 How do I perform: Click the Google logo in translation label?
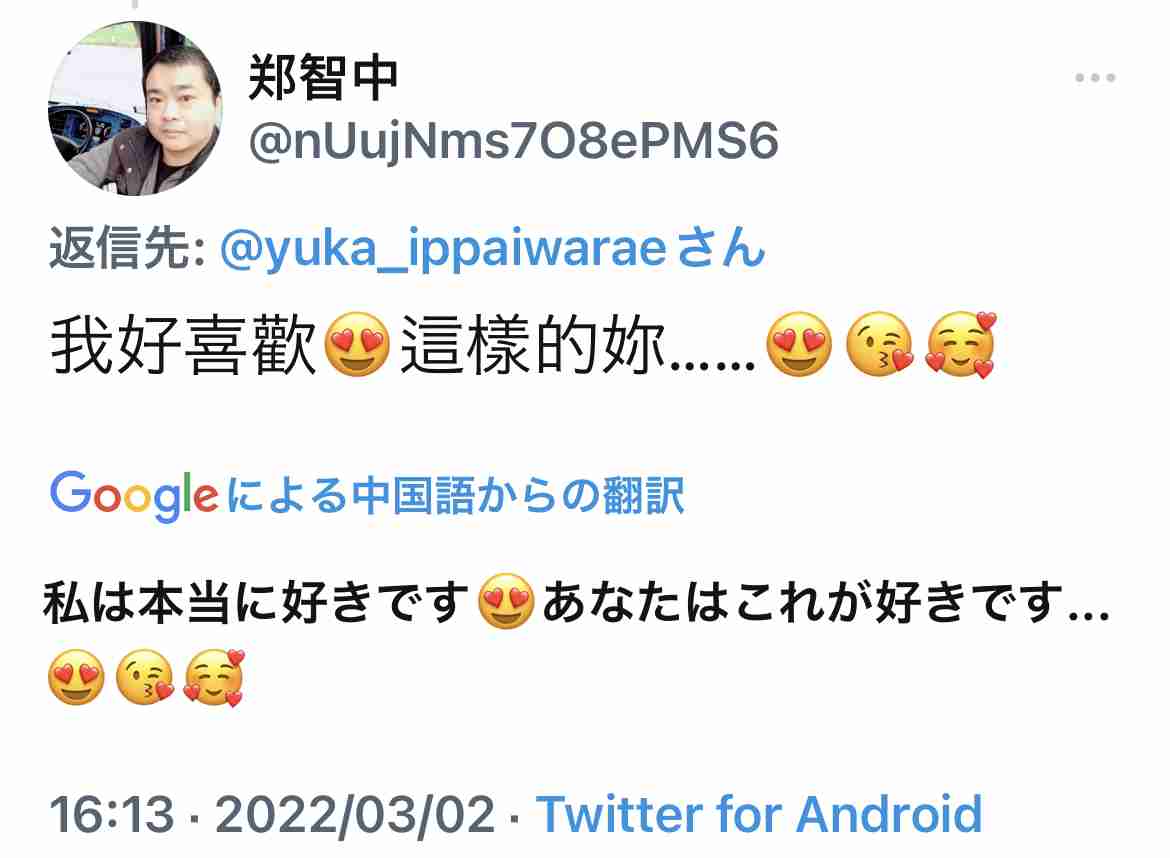pyautogui.click(x=134, y=495)
